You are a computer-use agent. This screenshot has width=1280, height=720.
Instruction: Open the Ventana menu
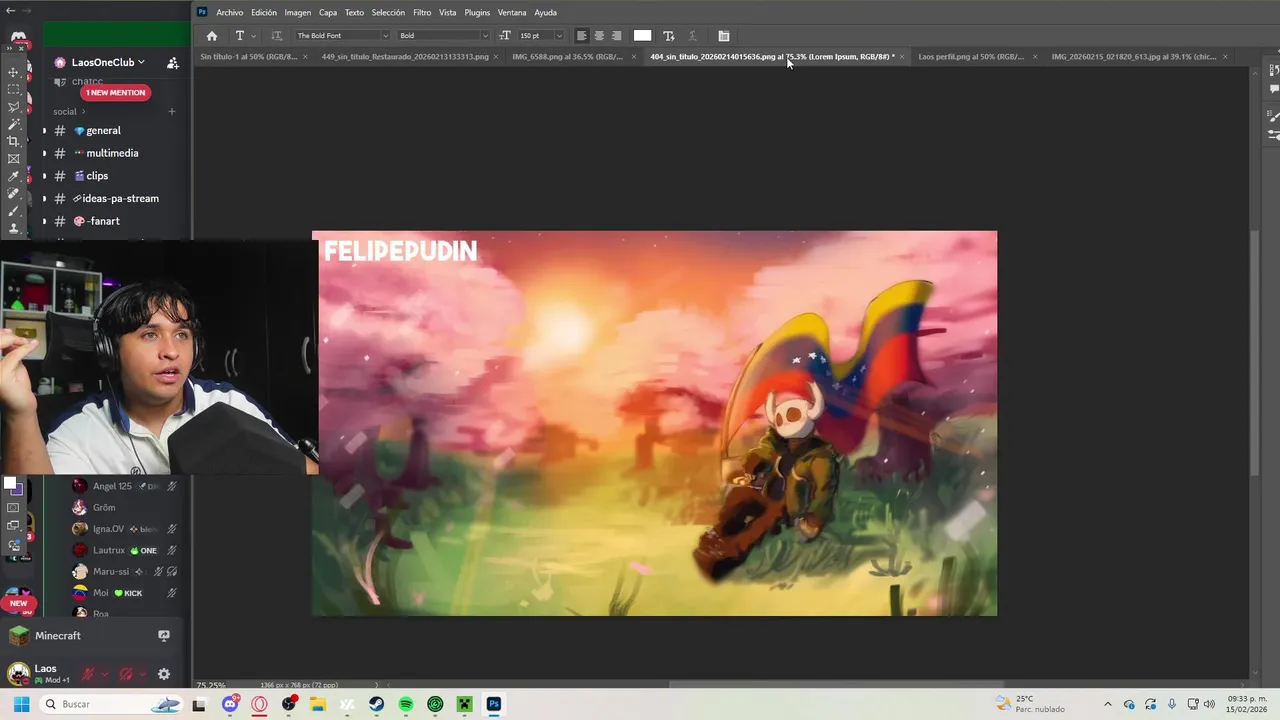[x=512, y=13]
